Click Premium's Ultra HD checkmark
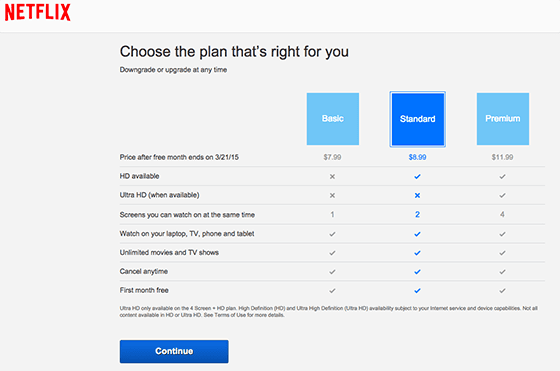 (x=502, y=195)
